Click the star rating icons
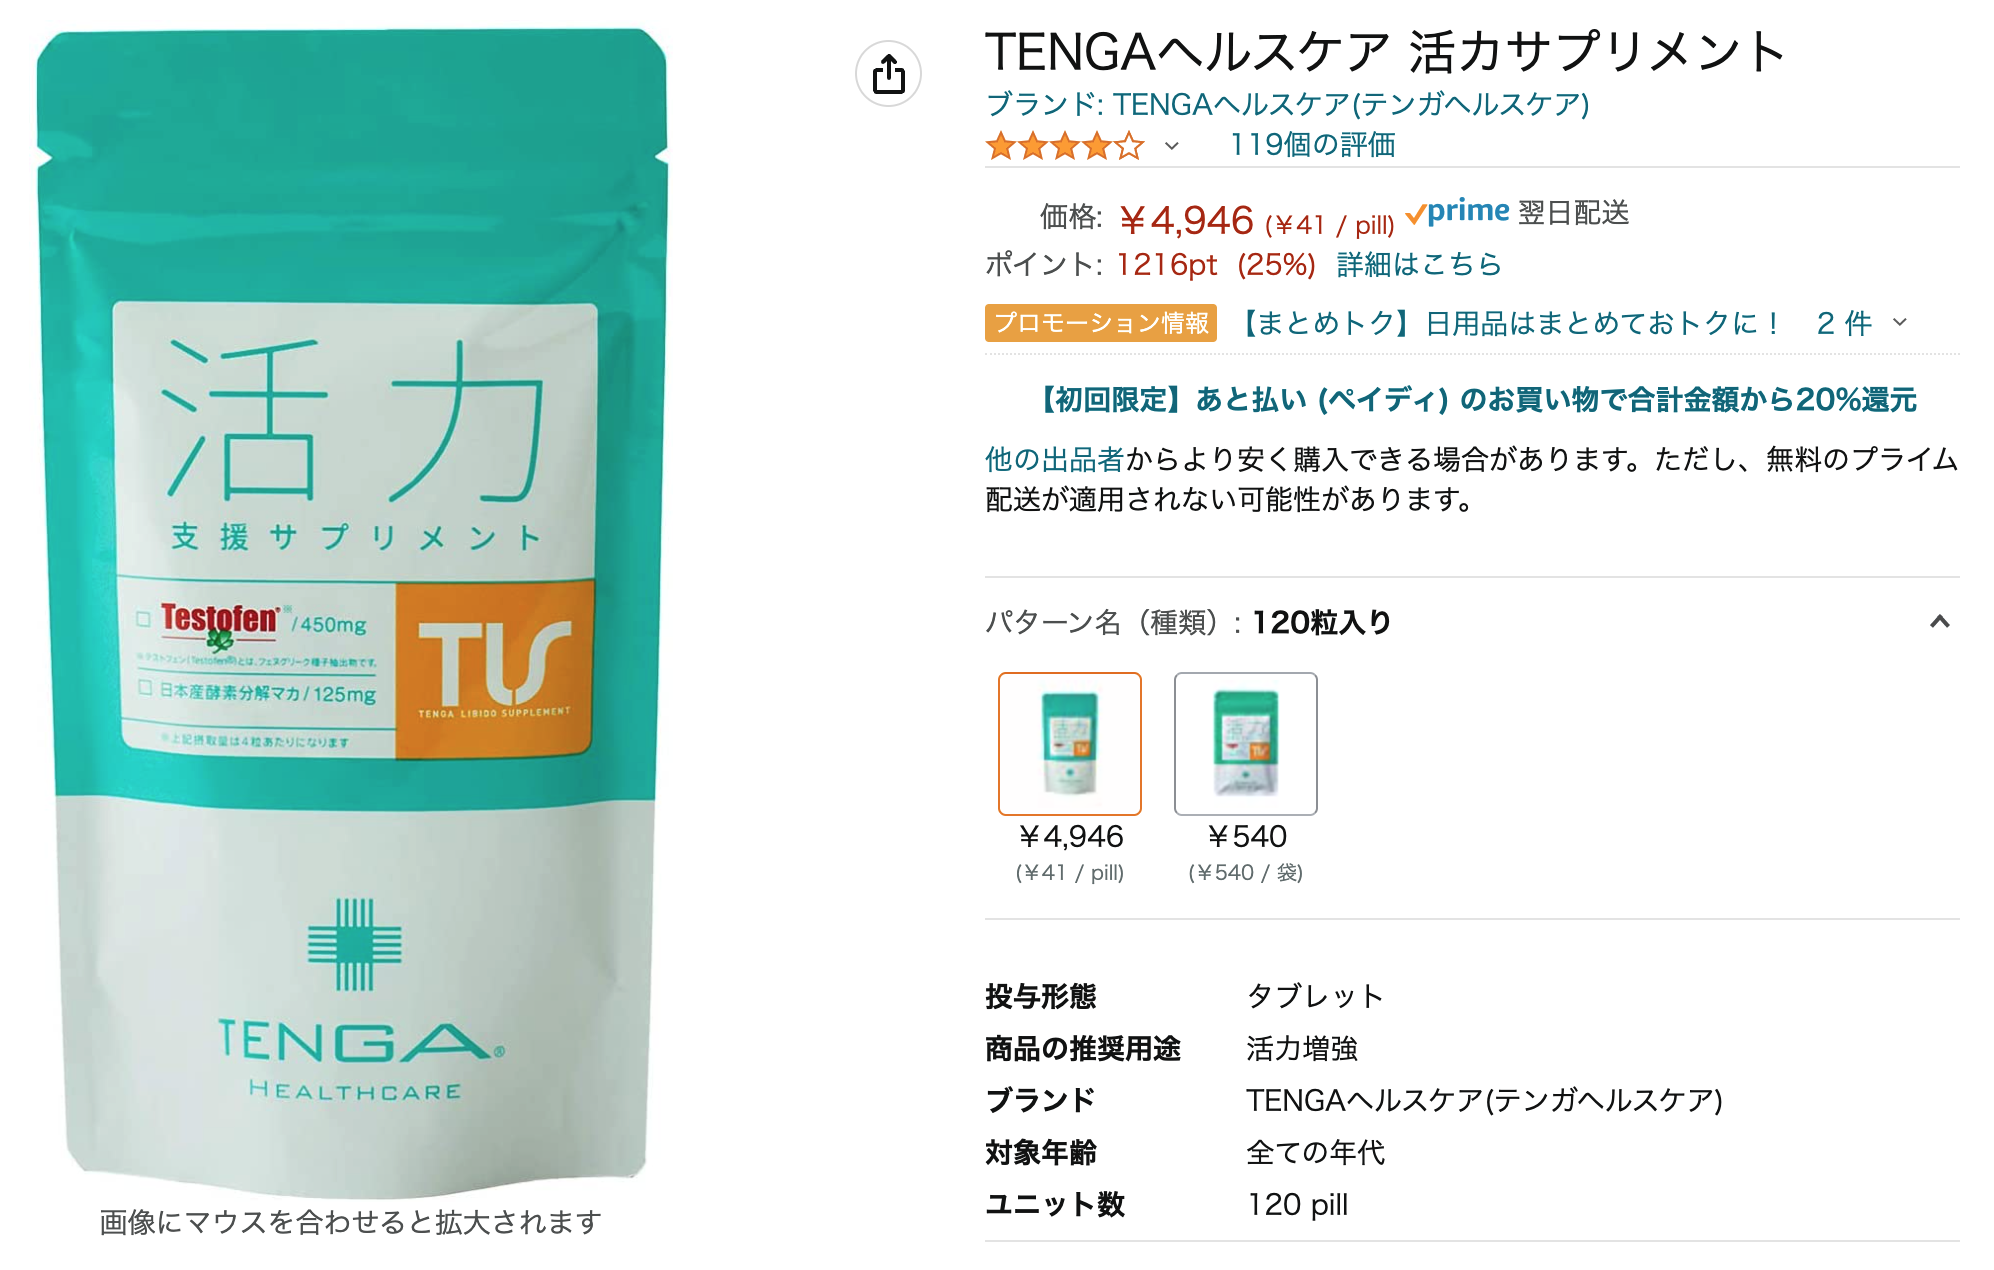Screen dimensions: 1994x1270 (1065, 146)
